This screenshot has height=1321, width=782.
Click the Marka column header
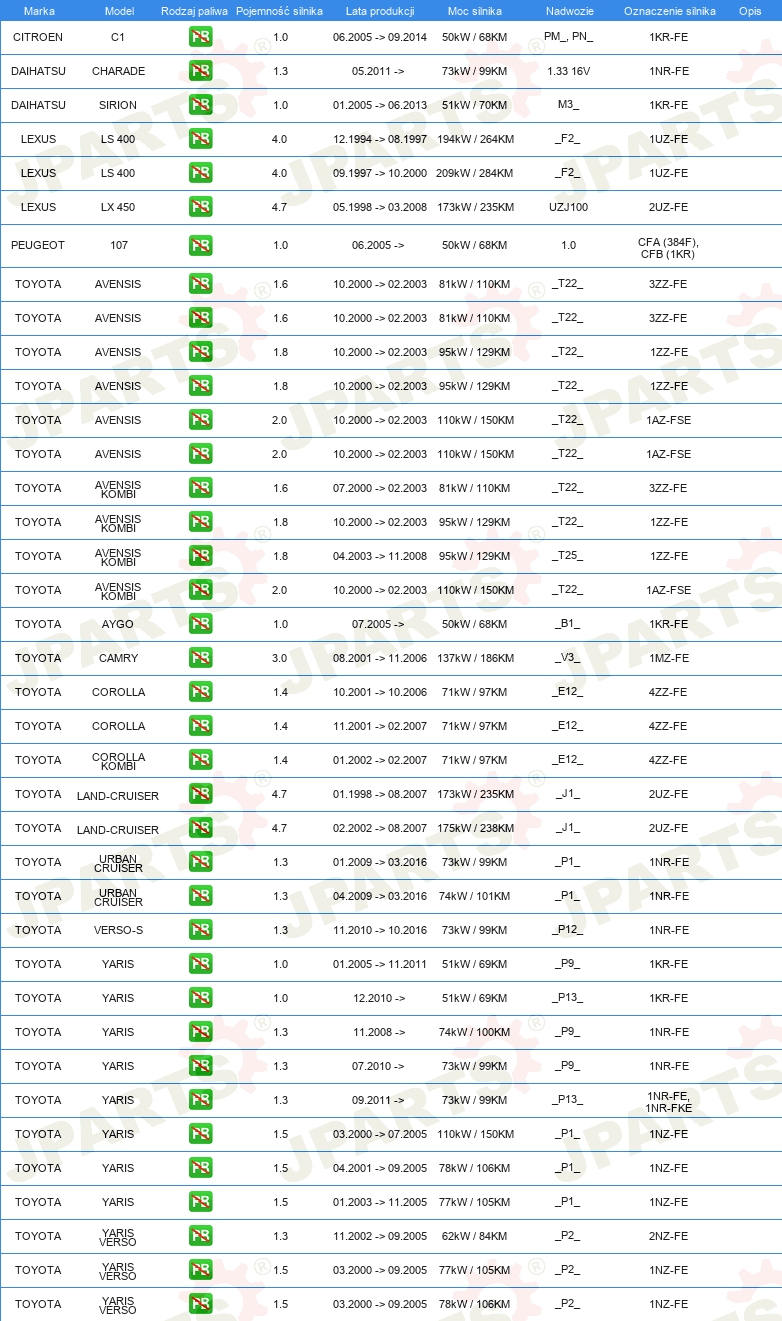pyautogui.click(x=39, y=10)
